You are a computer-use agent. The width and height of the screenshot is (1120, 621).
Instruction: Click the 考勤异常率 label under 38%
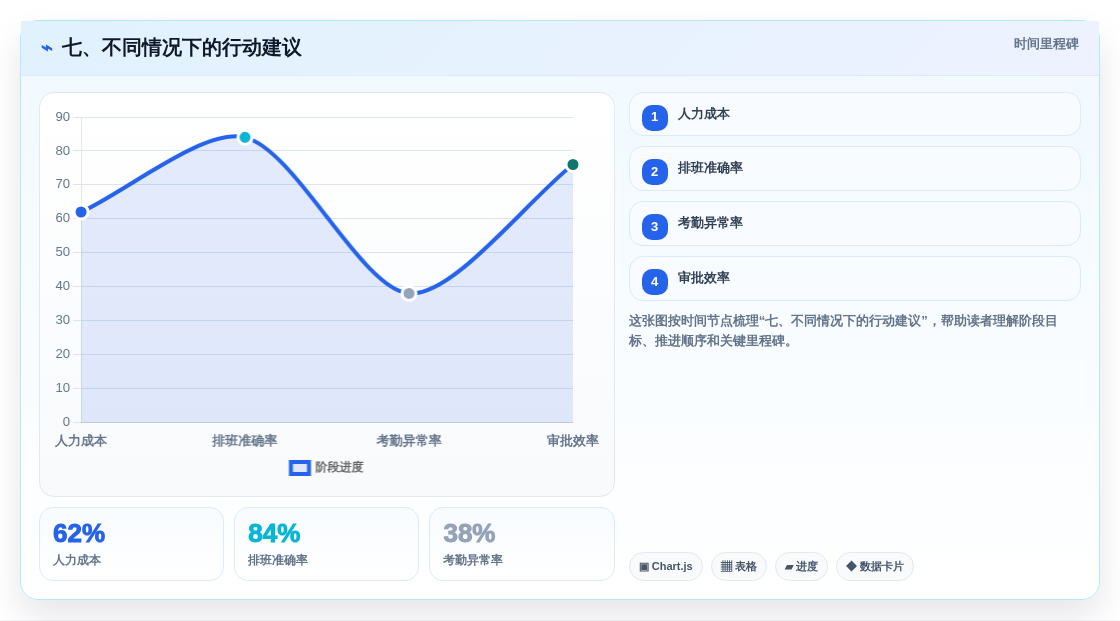(473, 560)
